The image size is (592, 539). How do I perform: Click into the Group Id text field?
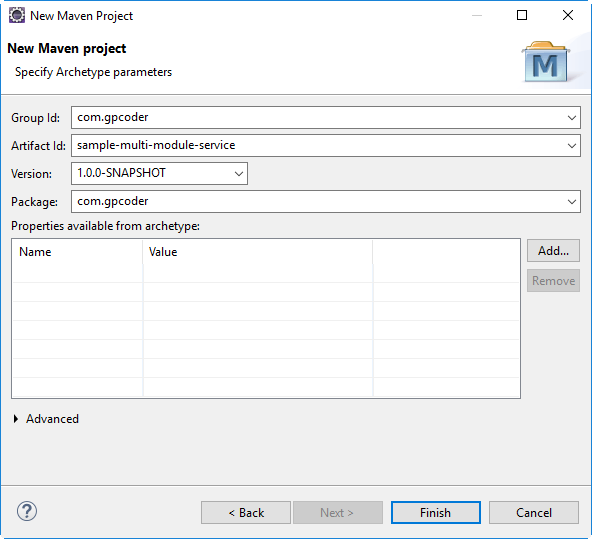click(319, 117)
